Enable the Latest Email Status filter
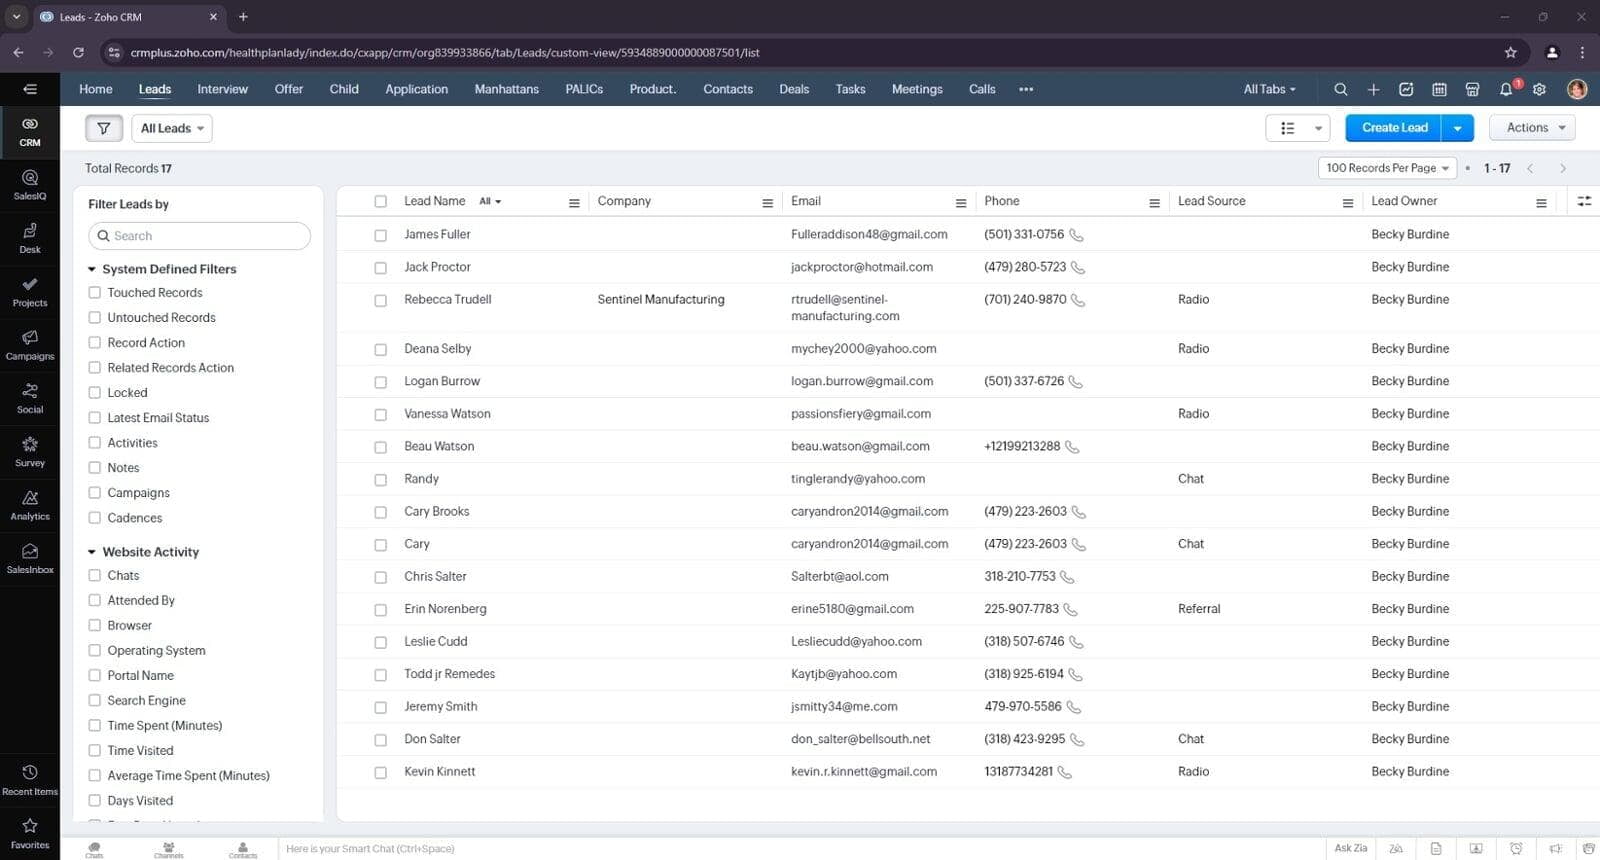Screen dimensions: 1600x860 [x=95, y=418]
